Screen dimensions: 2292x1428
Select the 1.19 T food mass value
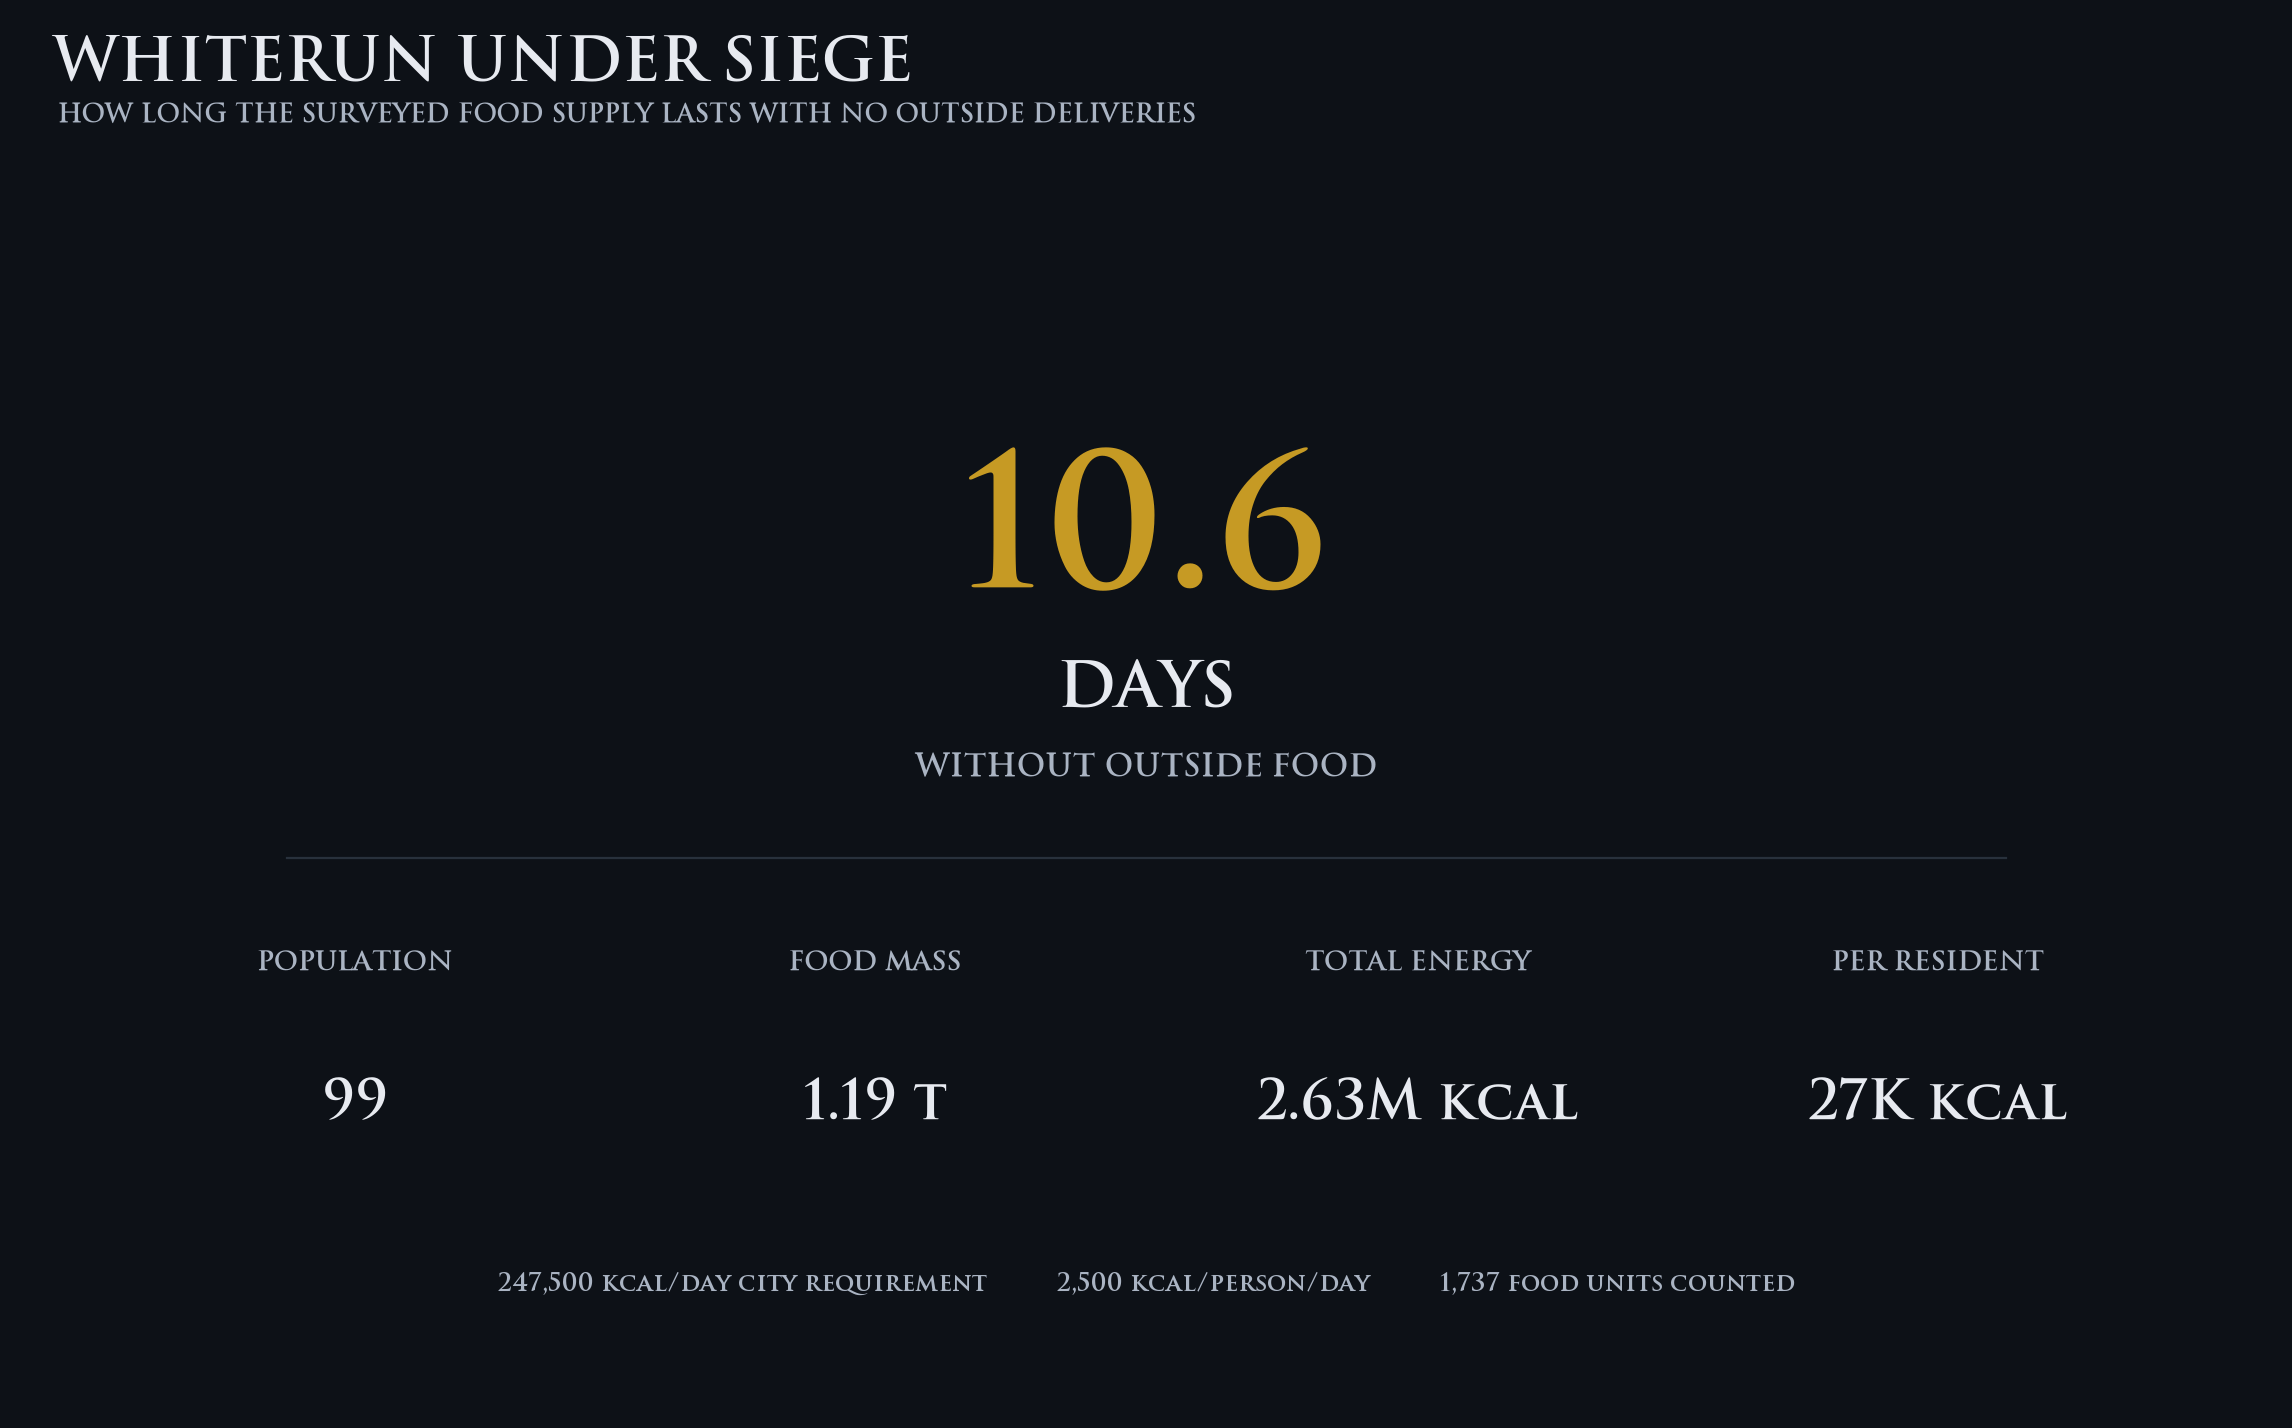tap(875, 1099)
